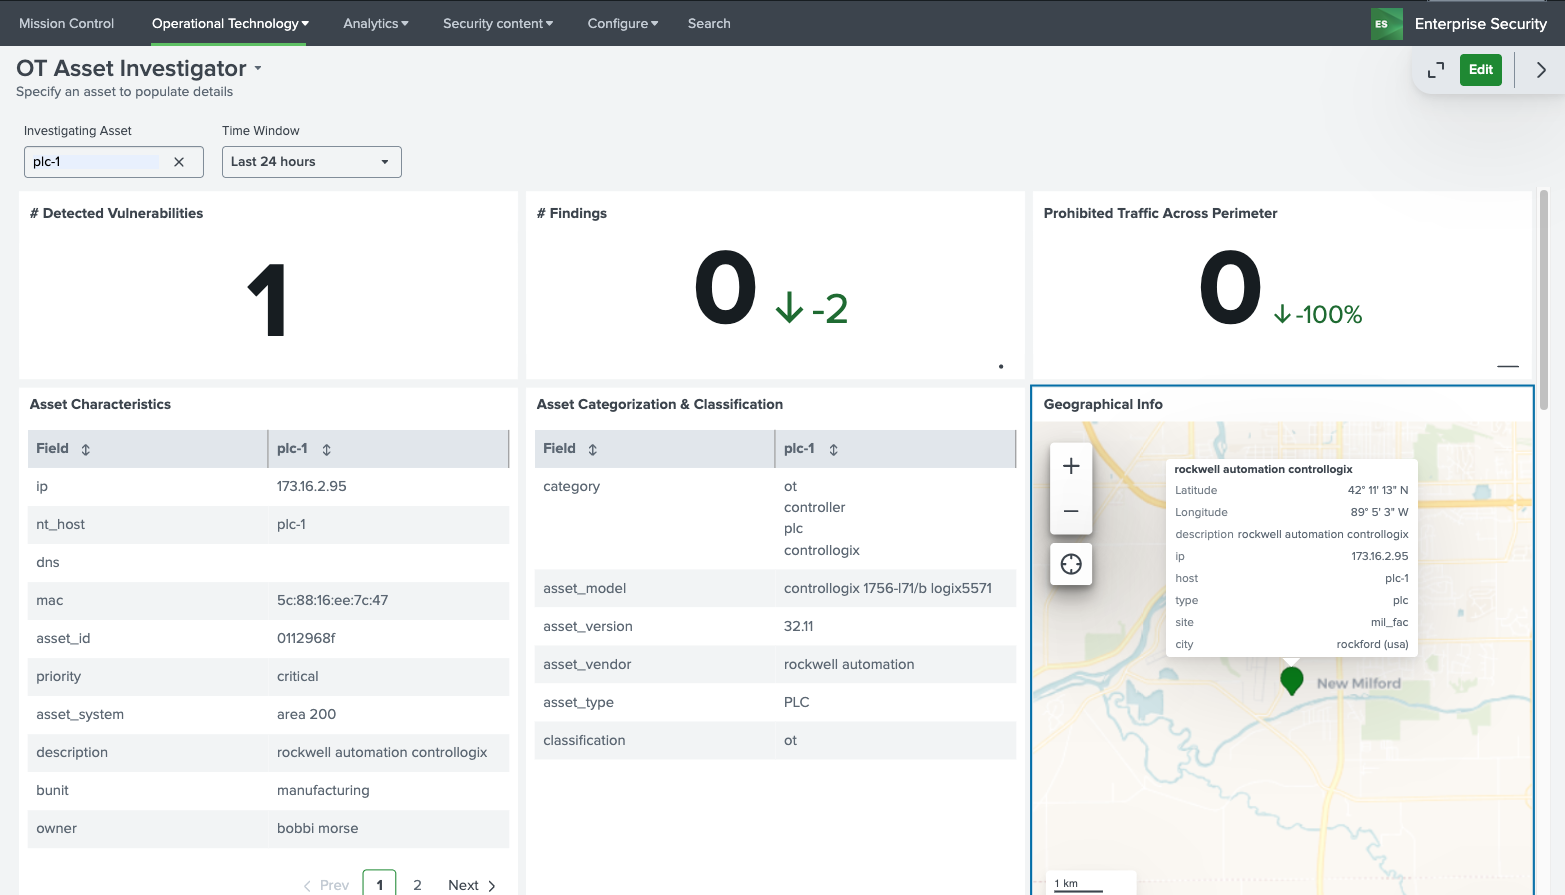Screen dimensions: 1565x895
Task: Expand the Operational Technology menu
Action: coord(230,23)
